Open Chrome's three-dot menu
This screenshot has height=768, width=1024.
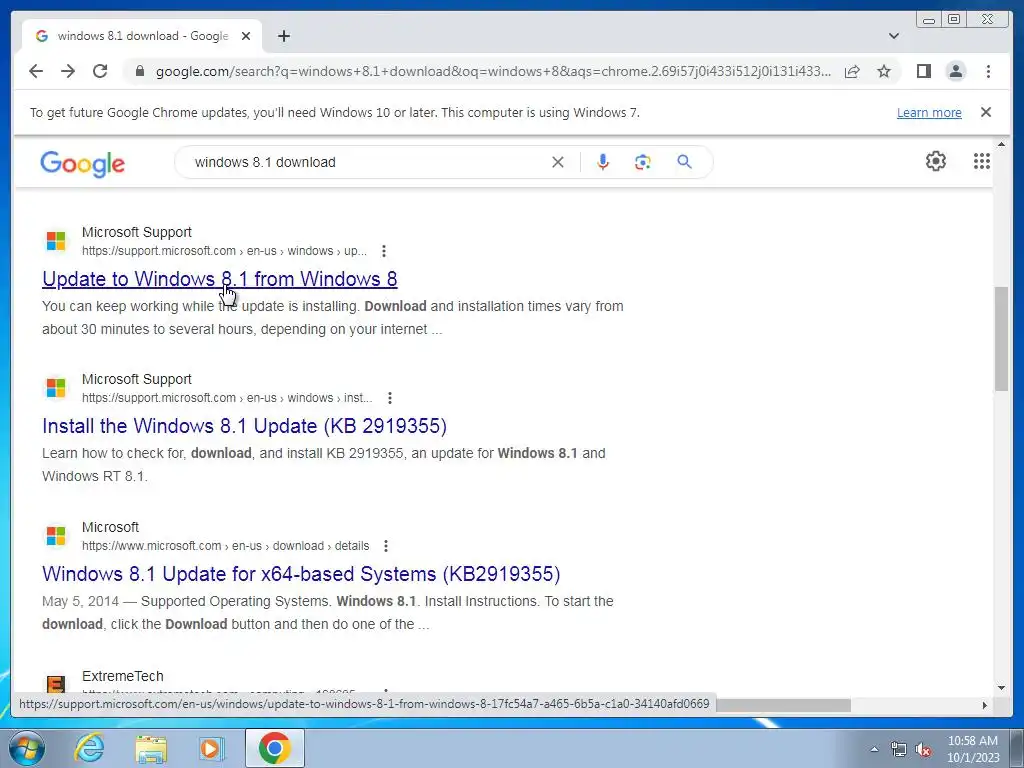tap(988, 71)
